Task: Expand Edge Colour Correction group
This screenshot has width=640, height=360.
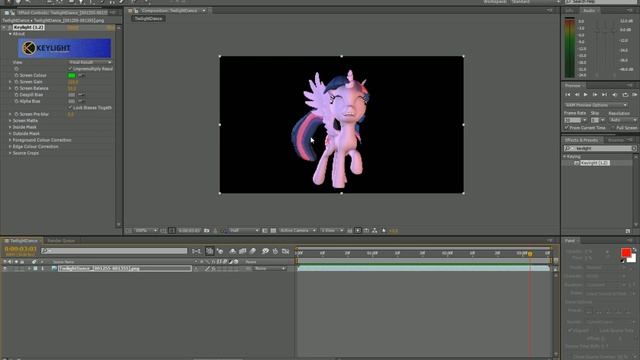Action: pos(10,147)
